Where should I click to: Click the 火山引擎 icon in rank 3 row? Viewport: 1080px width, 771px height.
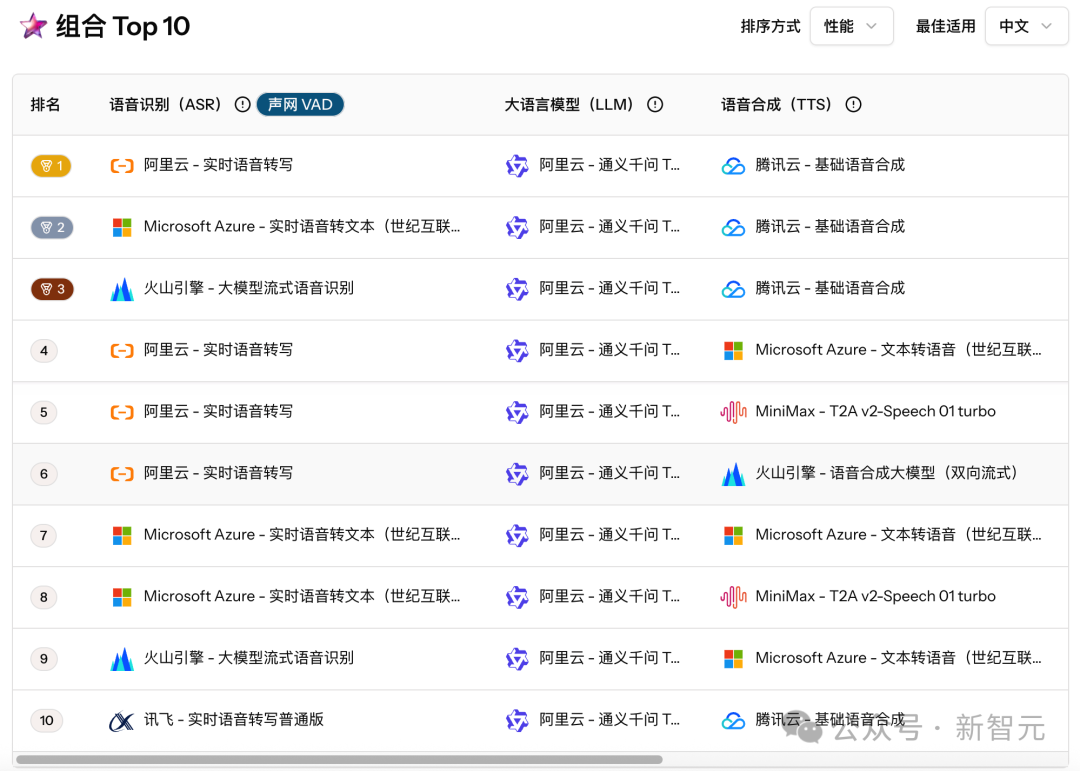tap(122, 288)
